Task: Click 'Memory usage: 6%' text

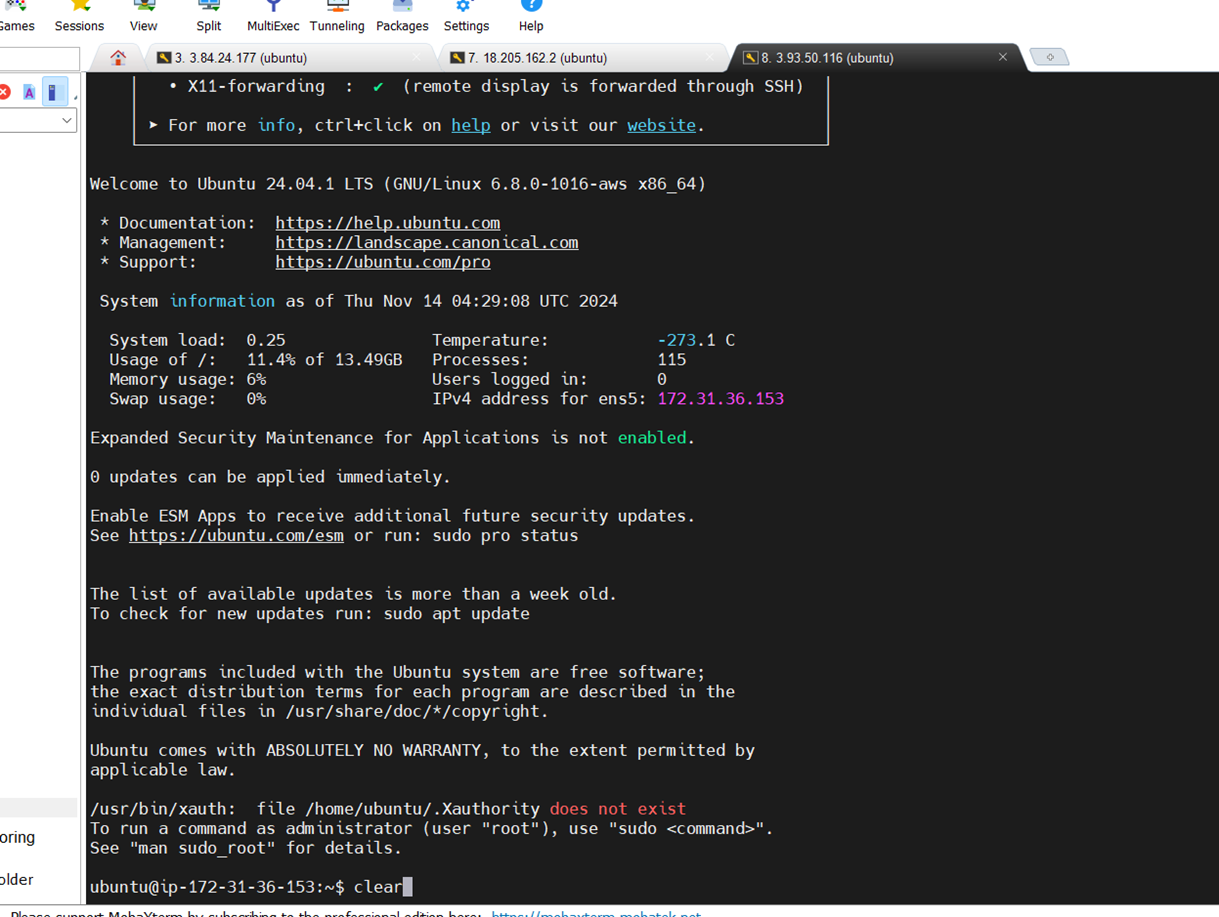Action: click(187, 379)
